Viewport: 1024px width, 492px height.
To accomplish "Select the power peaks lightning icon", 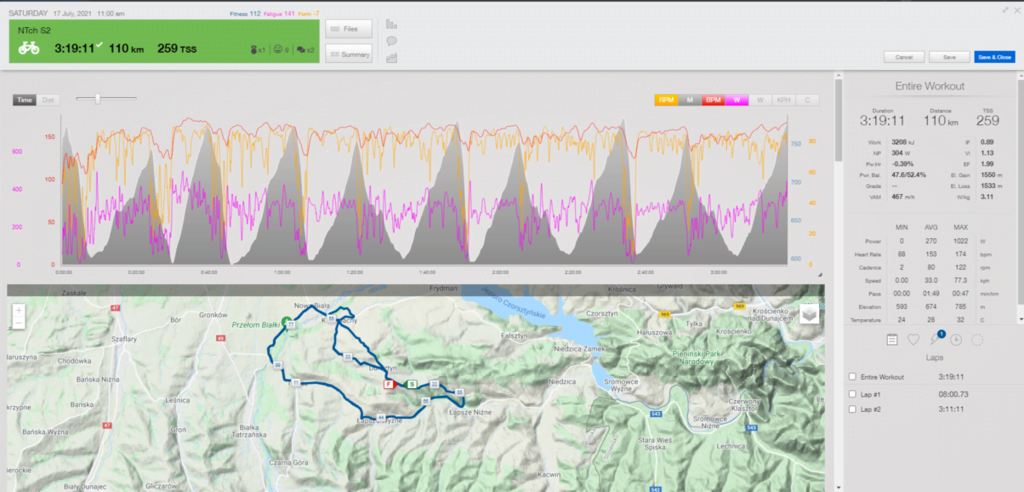I will 934,339.
